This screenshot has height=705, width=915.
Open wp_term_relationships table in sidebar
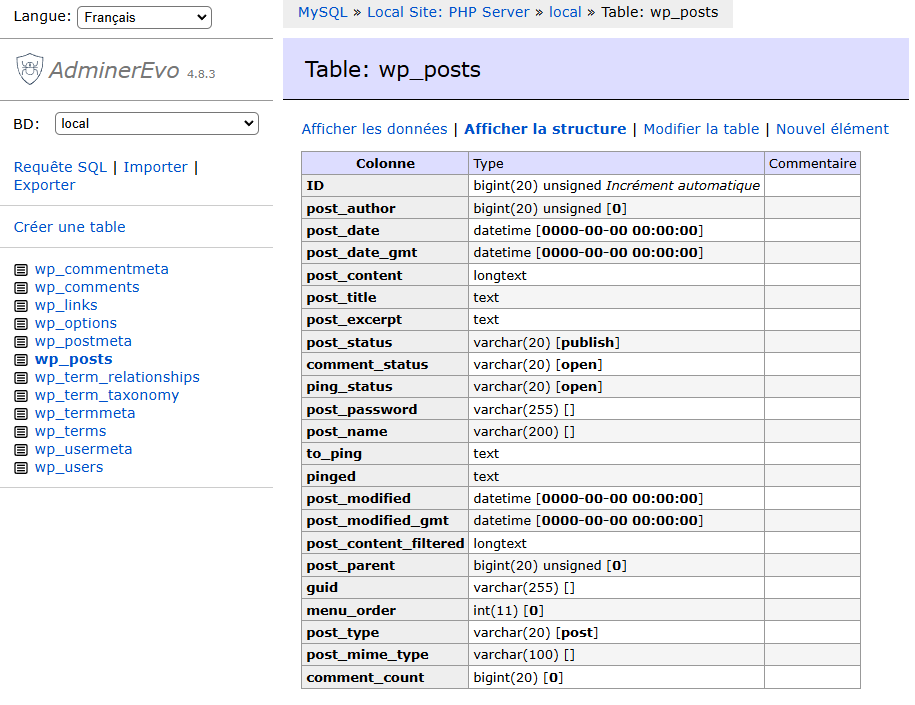[x=117, y=377]
